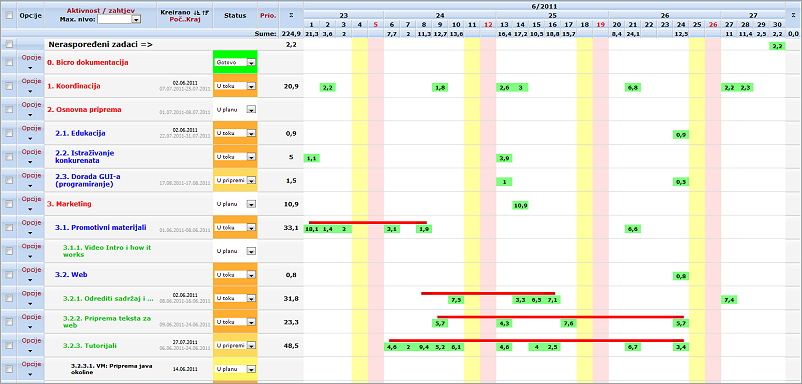Open the 2. Osnovna priprema activity
This screenshot has width=802, height=384.
84,109
